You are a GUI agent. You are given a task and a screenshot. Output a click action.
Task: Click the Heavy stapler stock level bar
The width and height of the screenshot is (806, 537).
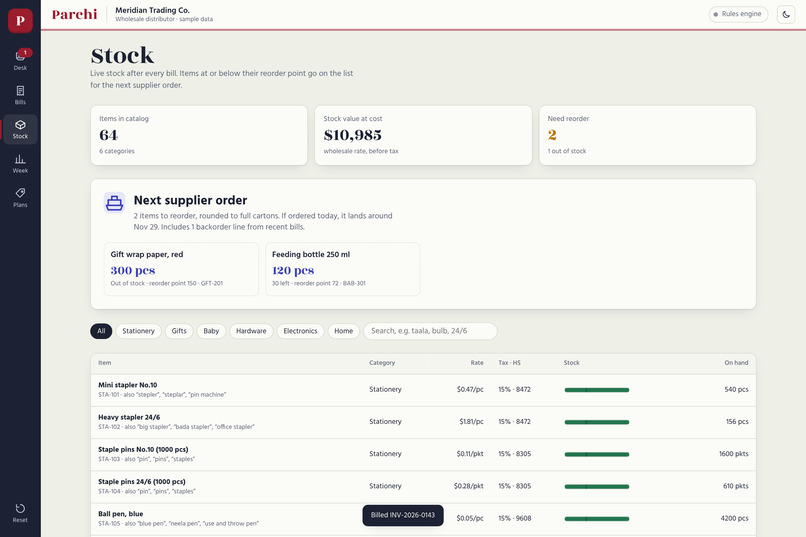(597, 422)
